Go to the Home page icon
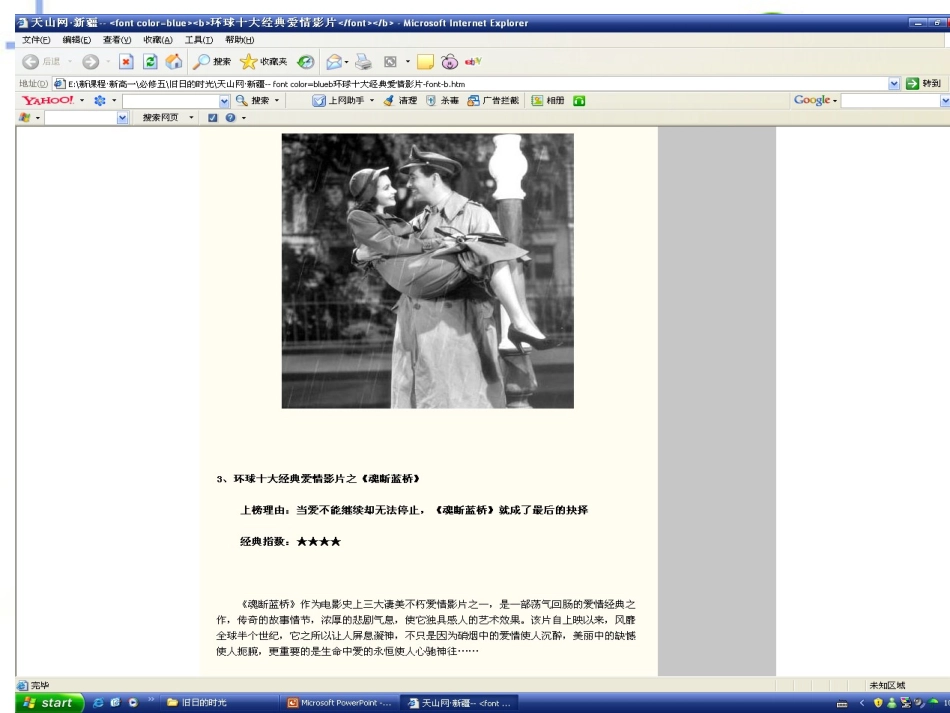Screen dimensions: 950x713 (x=174, y=62)
